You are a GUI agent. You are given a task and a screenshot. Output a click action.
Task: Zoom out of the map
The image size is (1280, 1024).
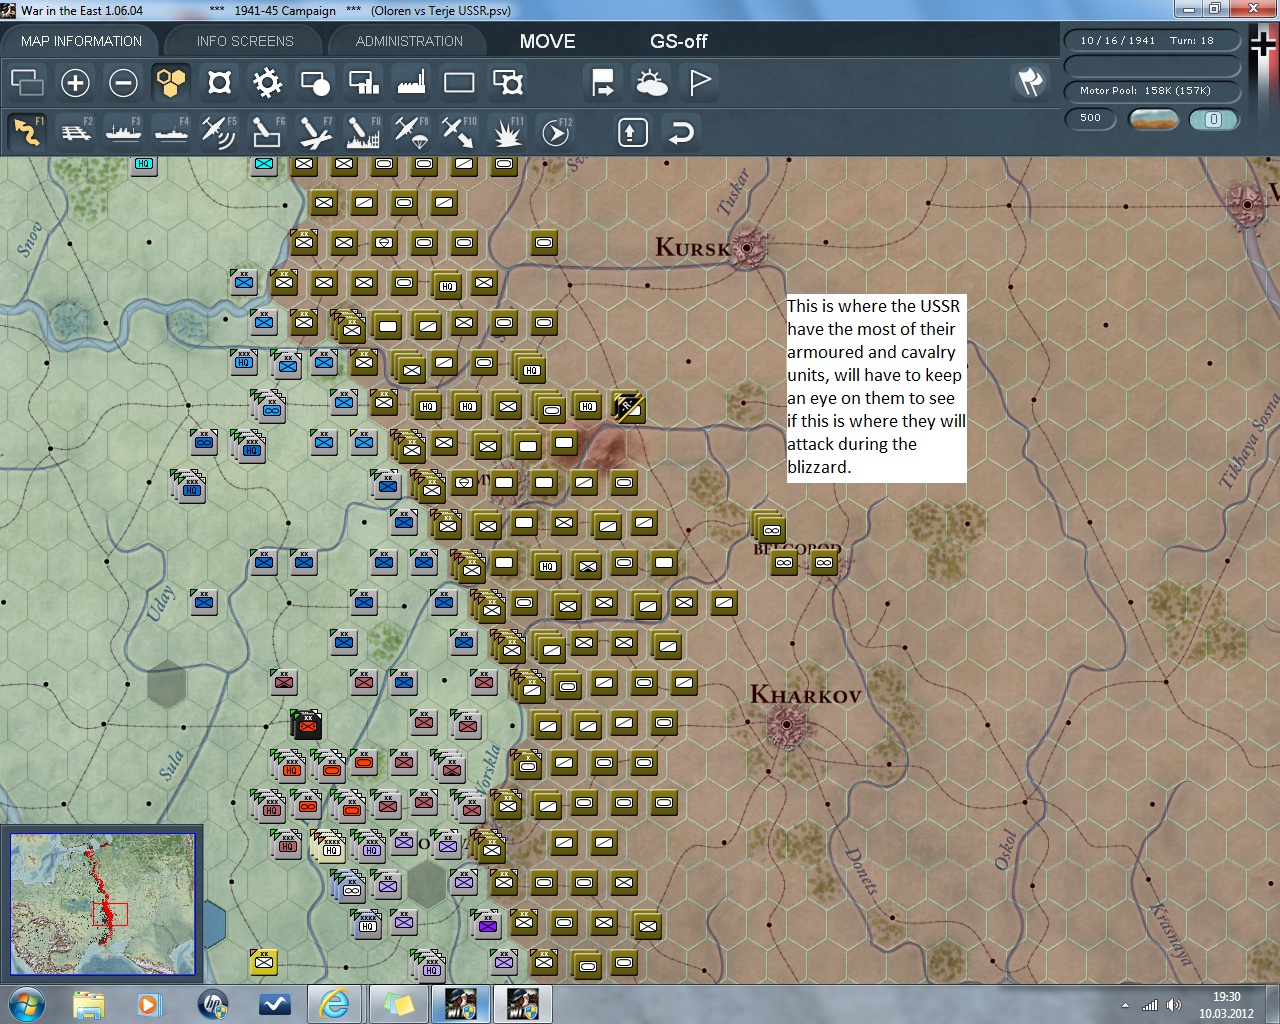[x=123, y=83]
